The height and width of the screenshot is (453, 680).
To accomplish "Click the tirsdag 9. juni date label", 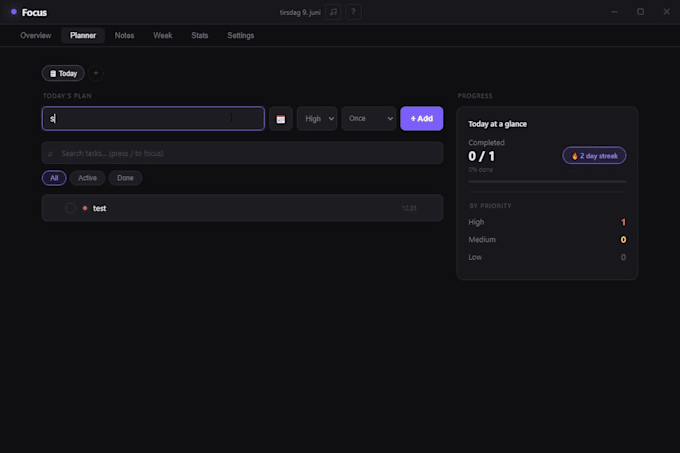I will (x=300, y=13).
